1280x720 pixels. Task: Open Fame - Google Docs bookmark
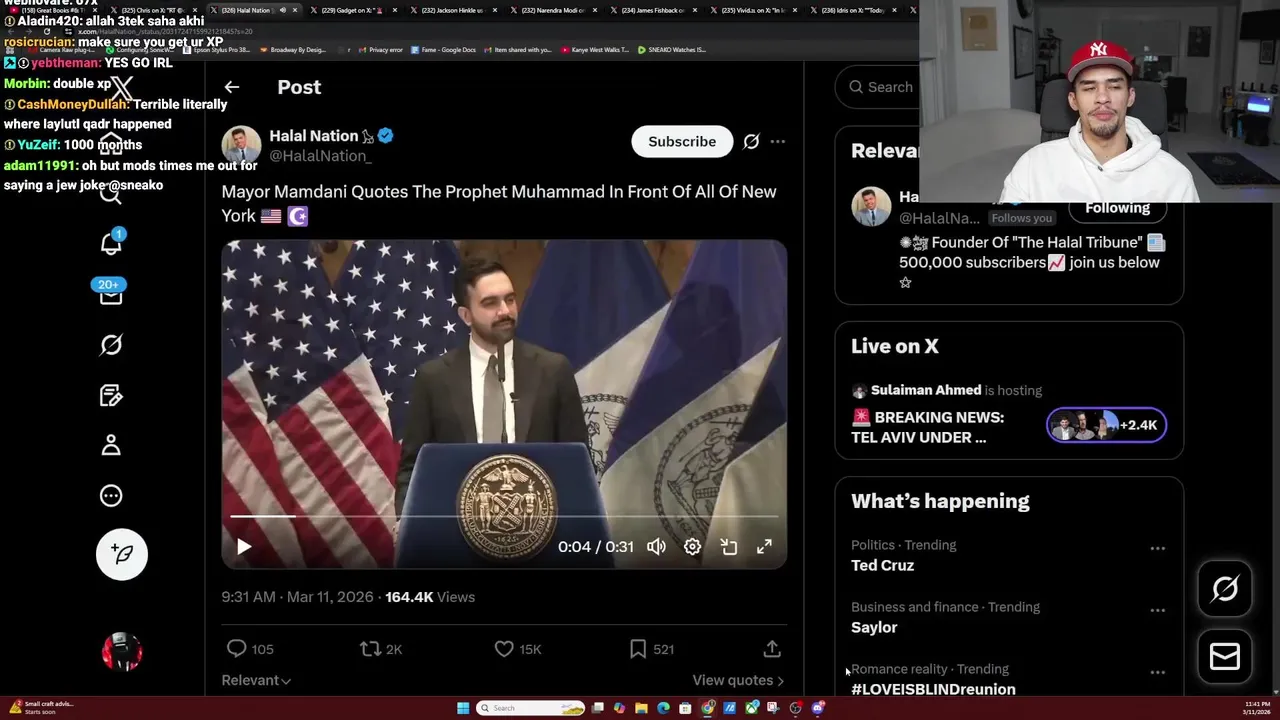(444, 50)
